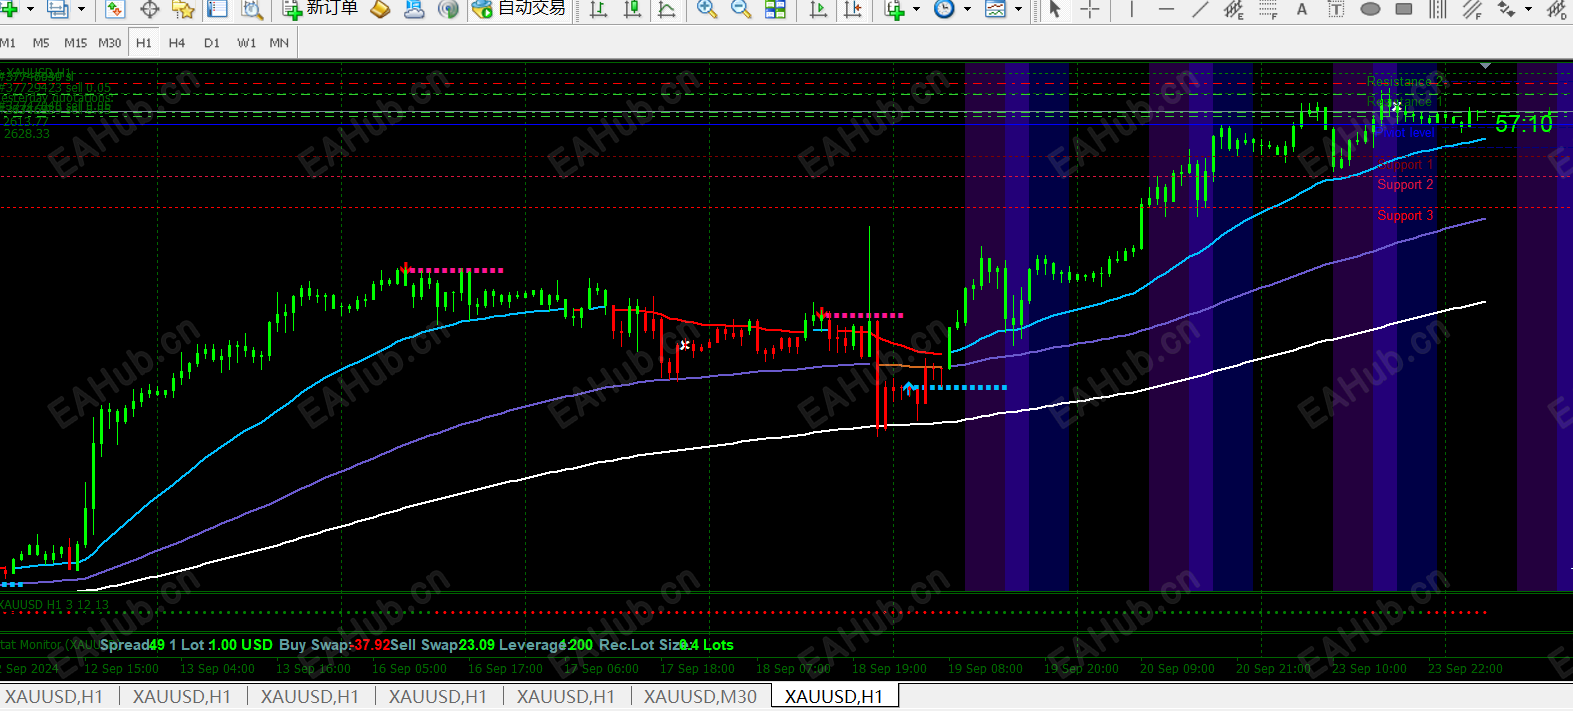The height and width of the screenshot is (711, 1573).
Task: Click the Support 2 level label
Action: coord(1405,185)
